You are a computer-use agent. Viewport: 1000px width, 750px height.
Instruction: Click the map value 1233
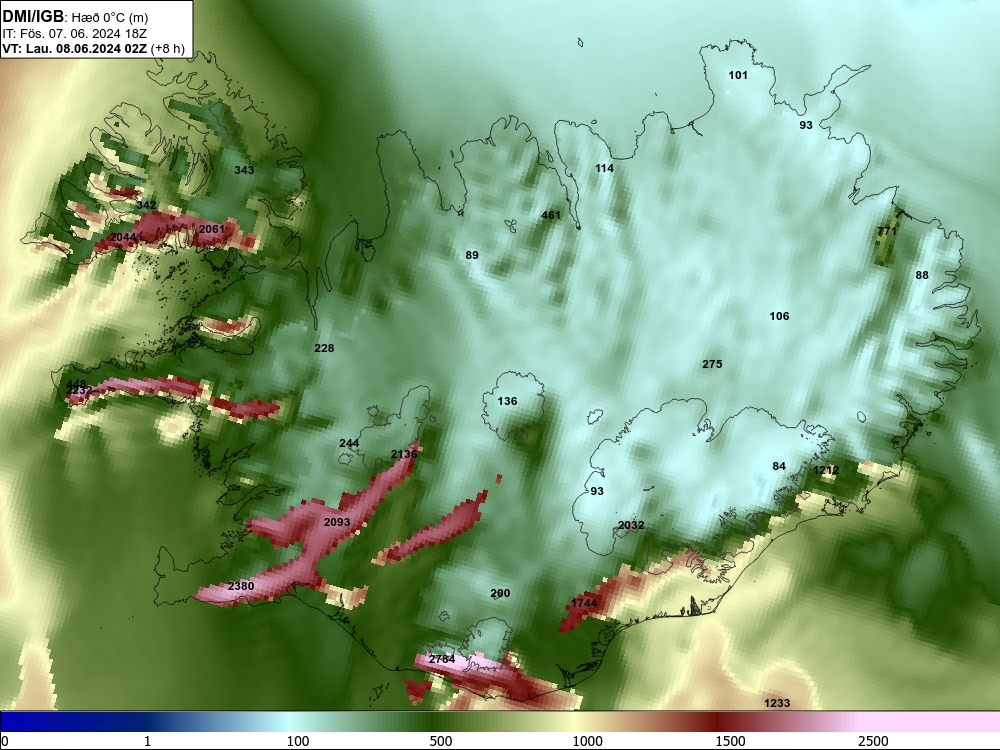click(x=777, y=703)
